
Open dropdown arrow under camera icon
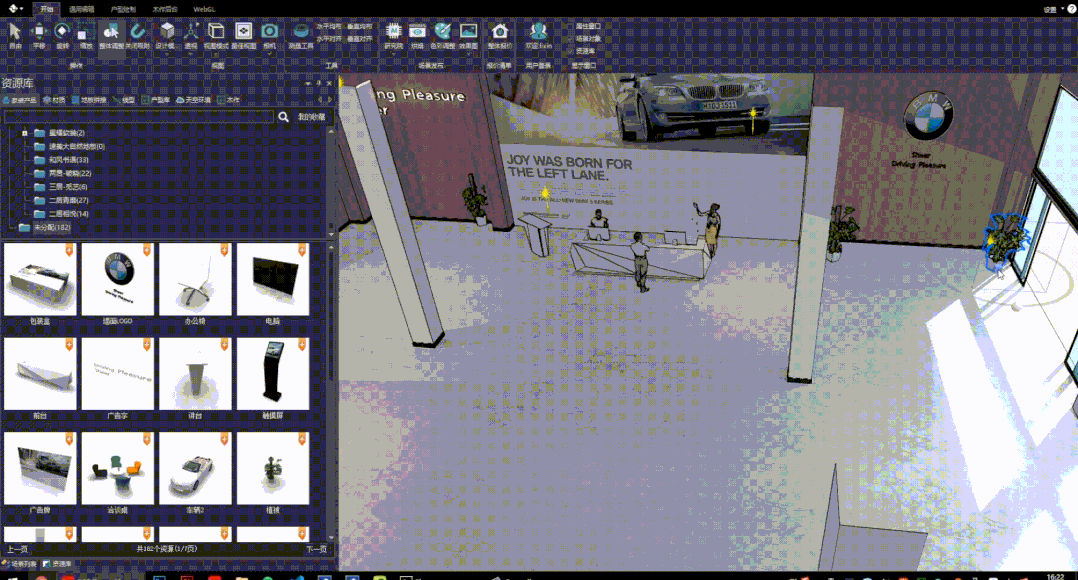click(x=270, y=53)
